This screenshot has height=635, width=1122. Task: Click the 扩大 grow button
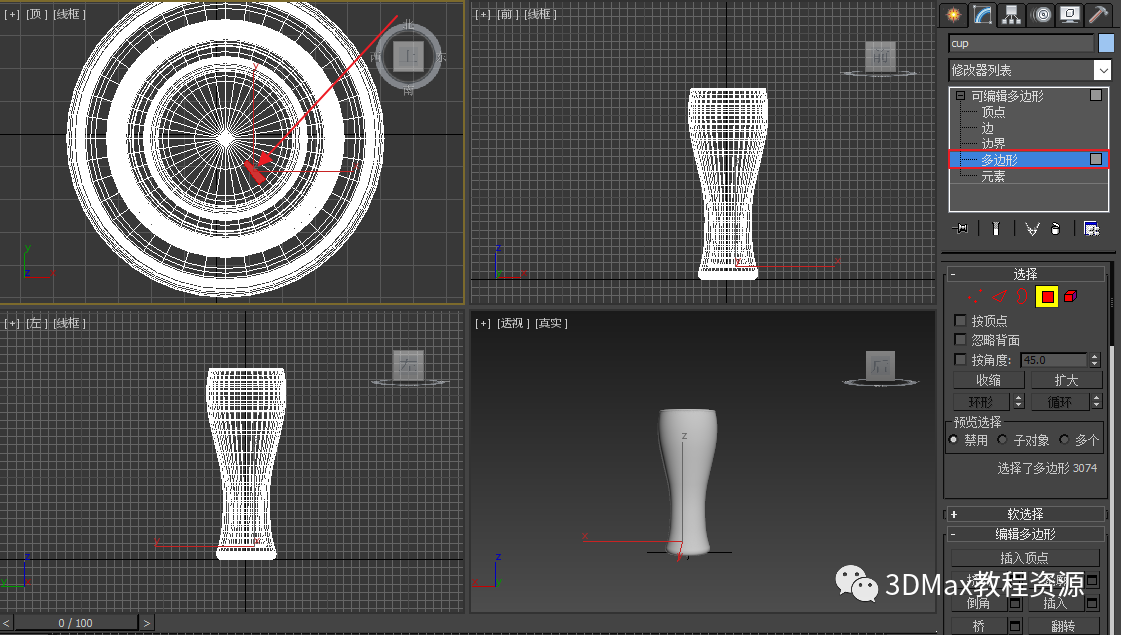point(1065,380)
